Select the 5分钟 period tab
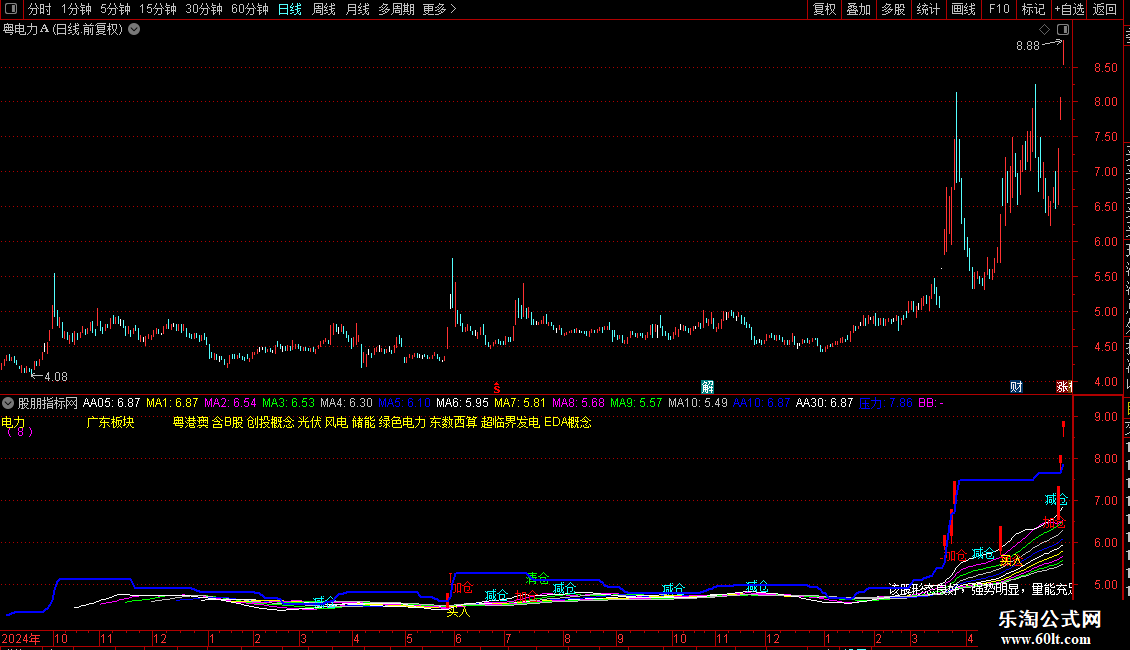 tap(115, 9)
